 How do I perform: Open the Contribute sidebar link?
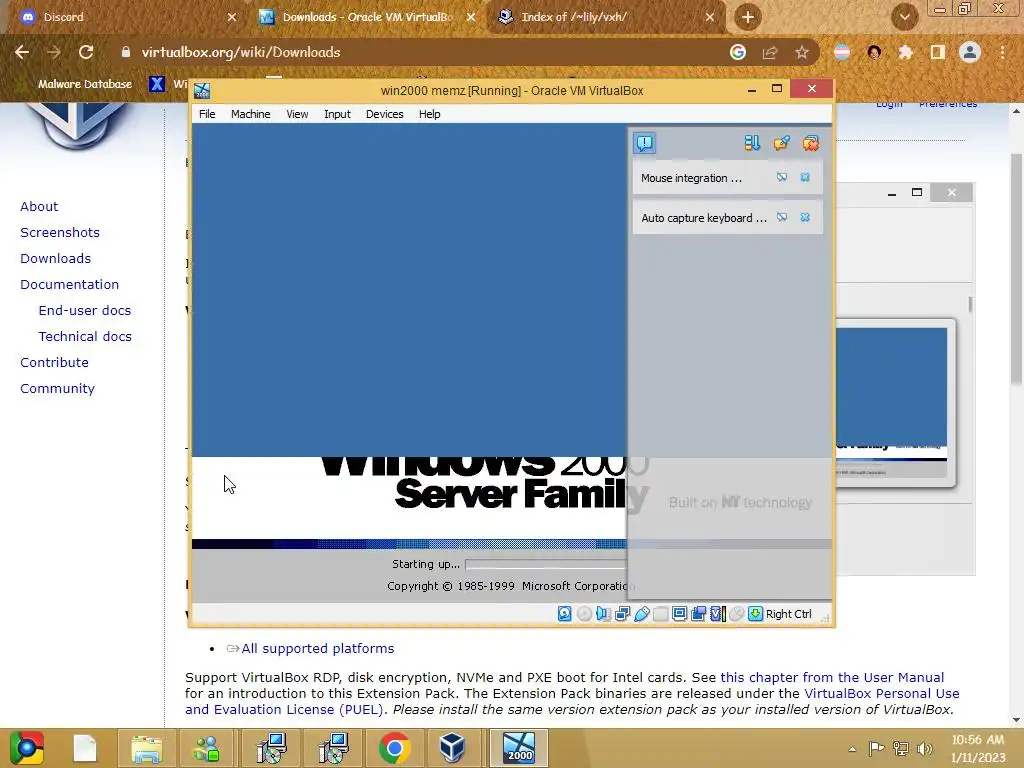tap(54, 362)
